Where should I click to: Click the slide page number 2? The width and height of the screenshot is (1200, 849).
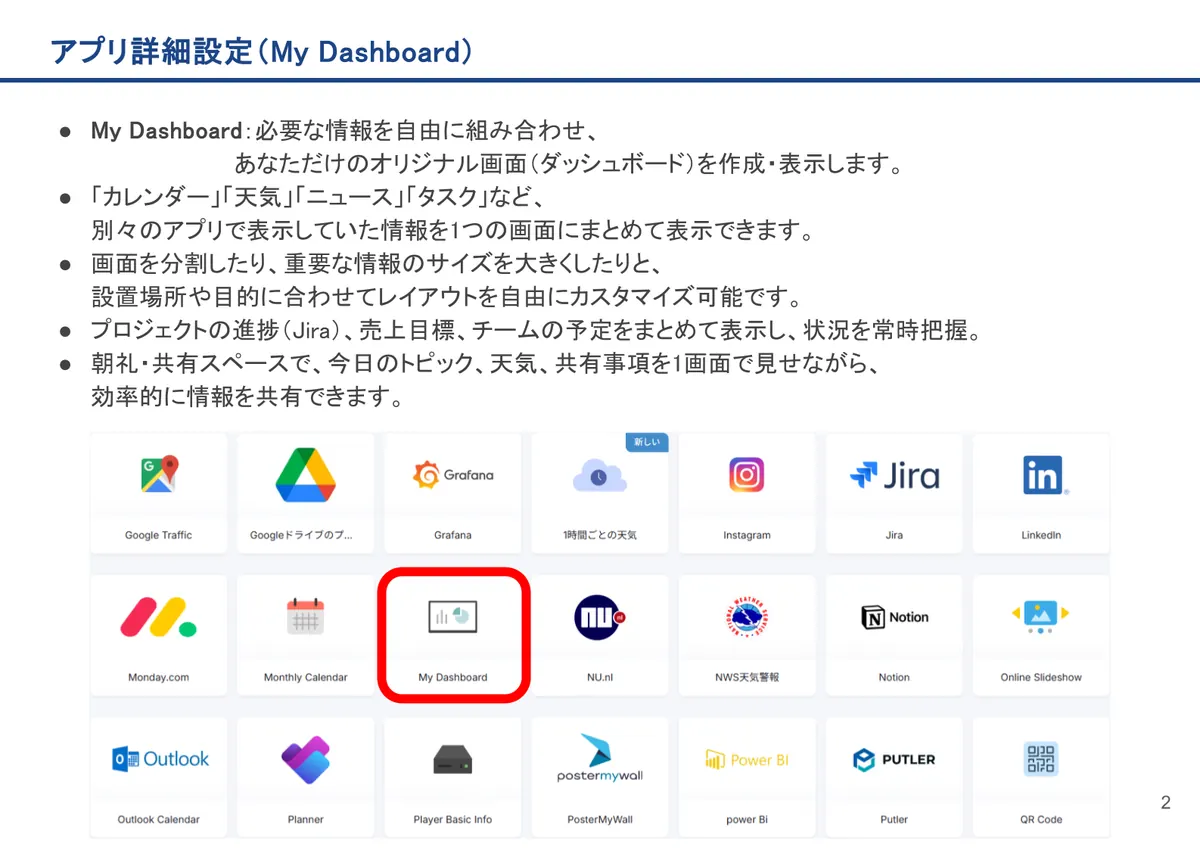click(1165, 802)
